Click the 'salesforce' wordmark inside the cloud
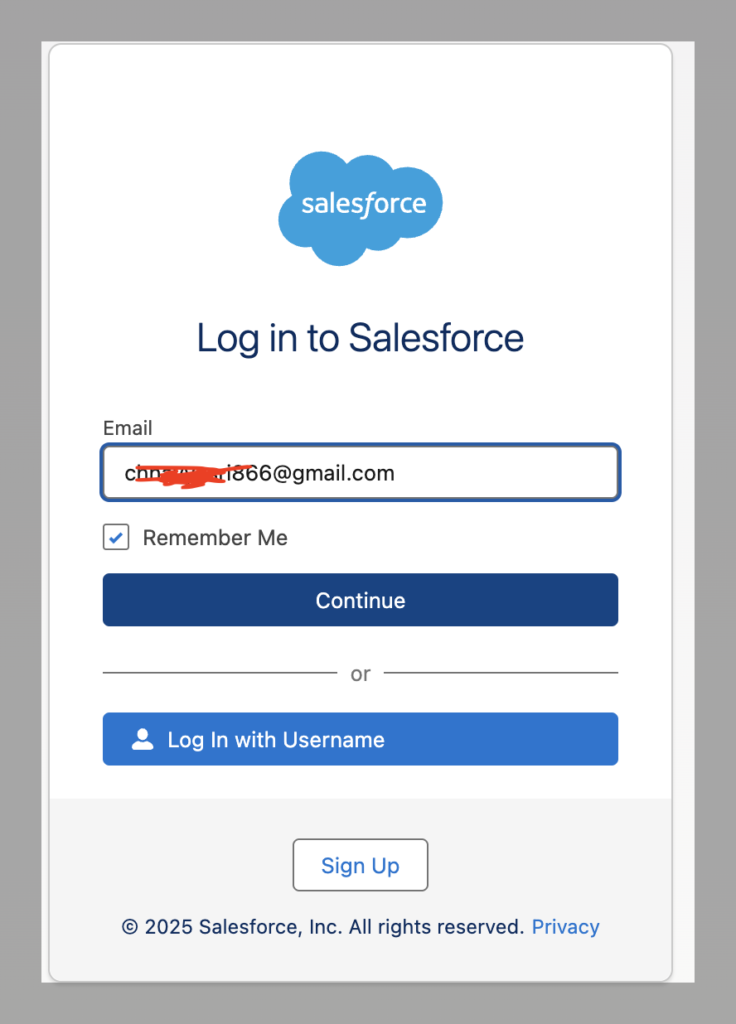Image resolution: width=736 pixels, height=1024 pixels. coord(364,205)
